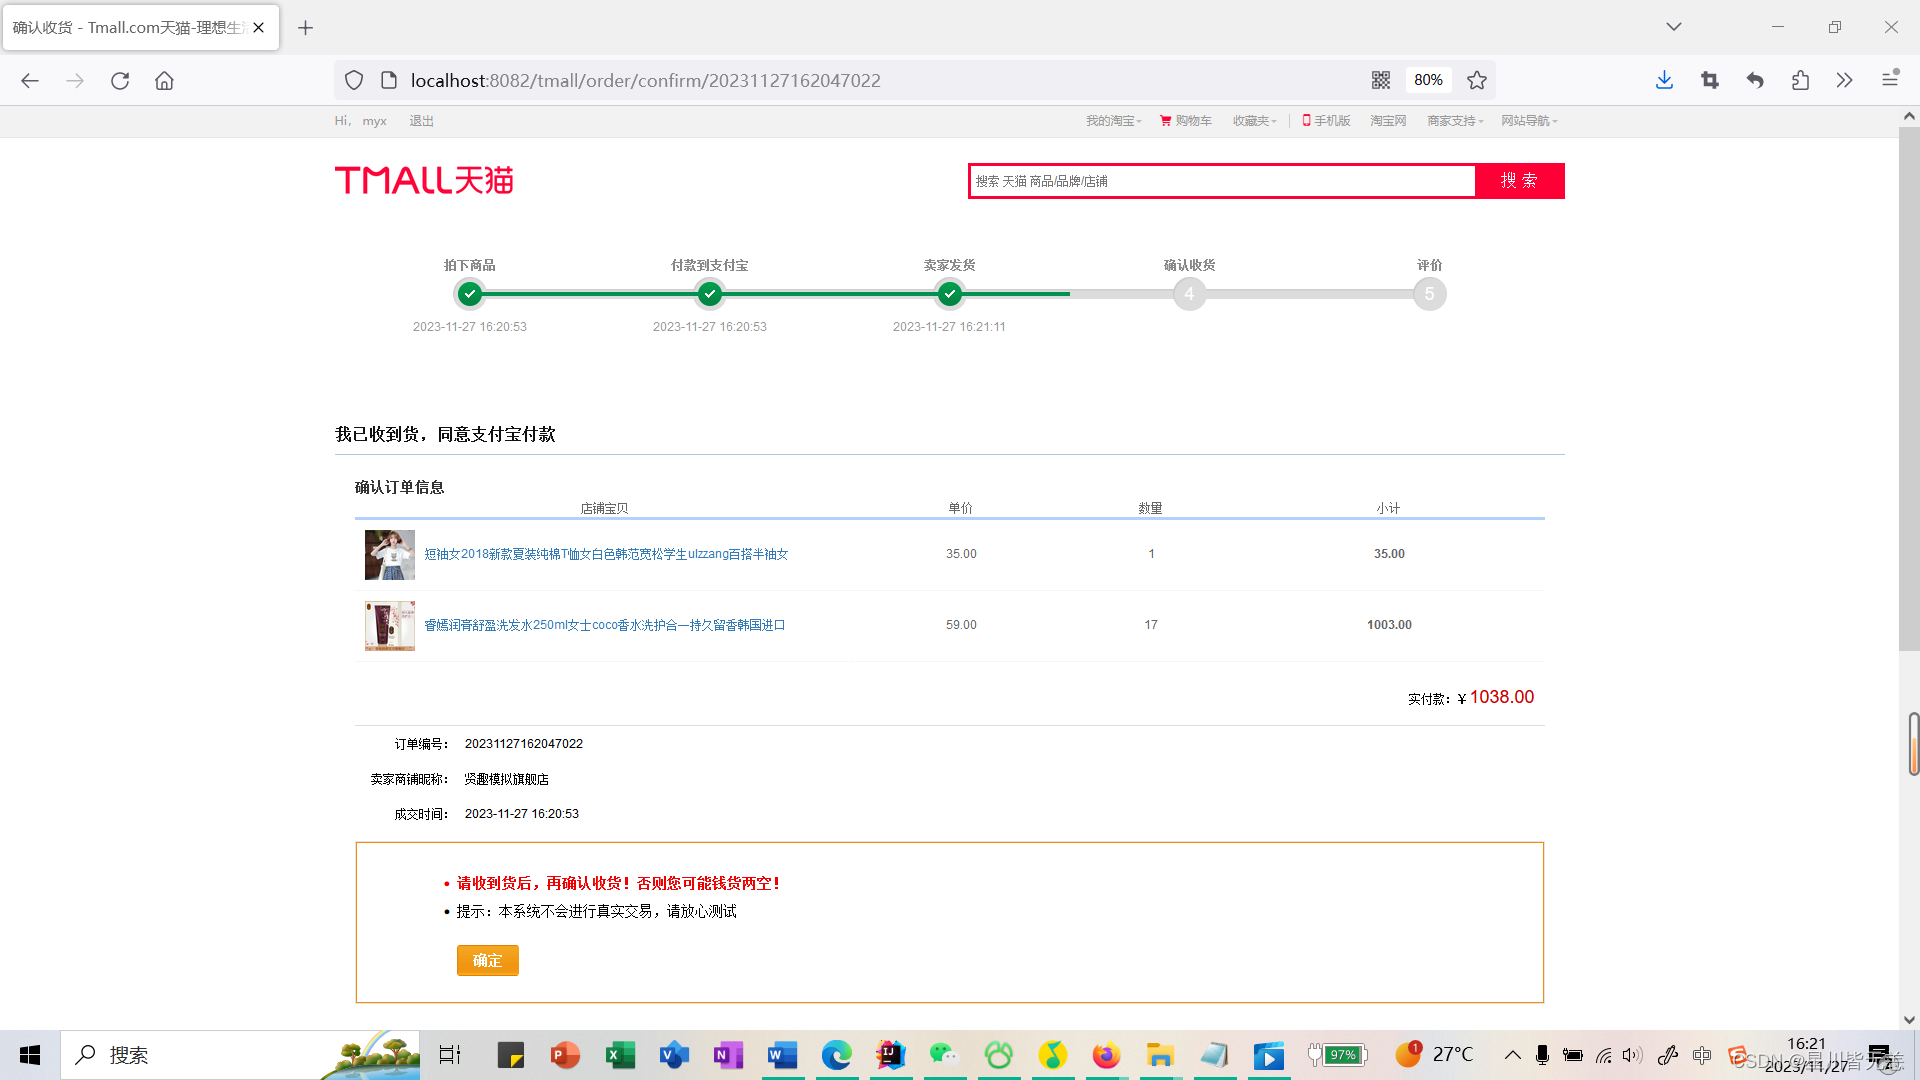Click the volume speaker tray icon

click(1633, 1055)
